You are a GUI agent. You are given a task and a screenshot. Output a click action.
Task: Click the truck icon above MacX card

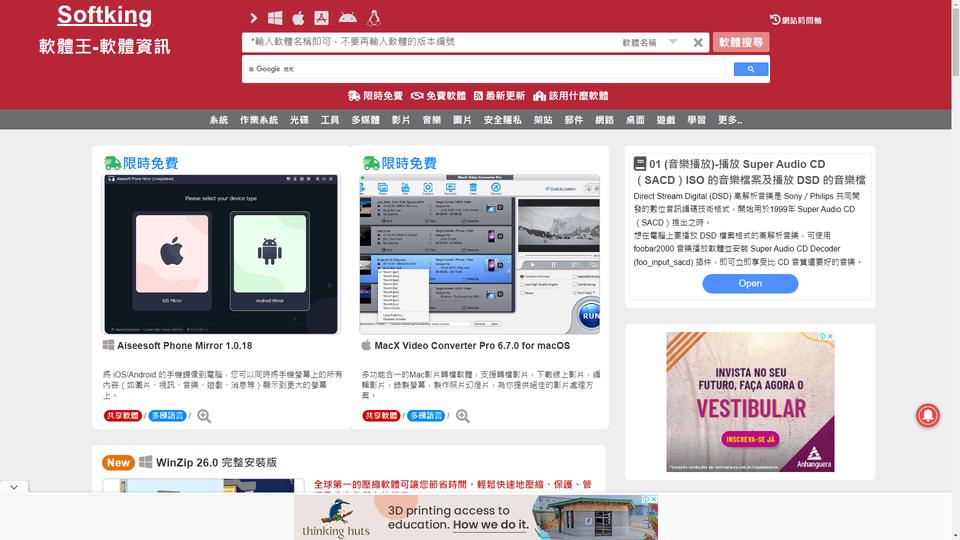point(371,163)
